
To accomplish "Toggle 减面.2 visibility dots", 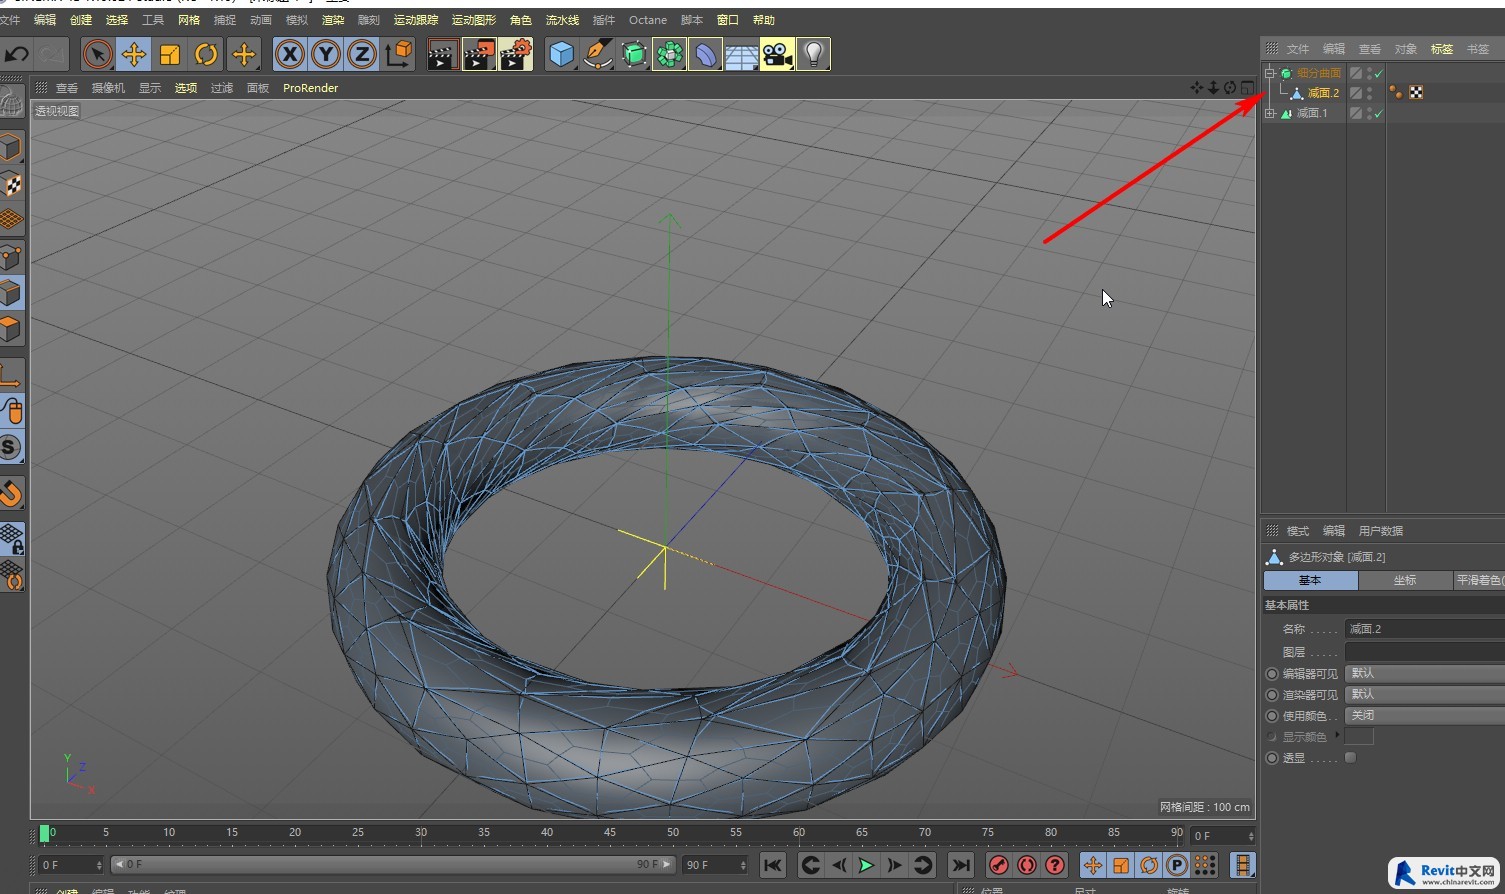I will click(x=1369, y=93).
